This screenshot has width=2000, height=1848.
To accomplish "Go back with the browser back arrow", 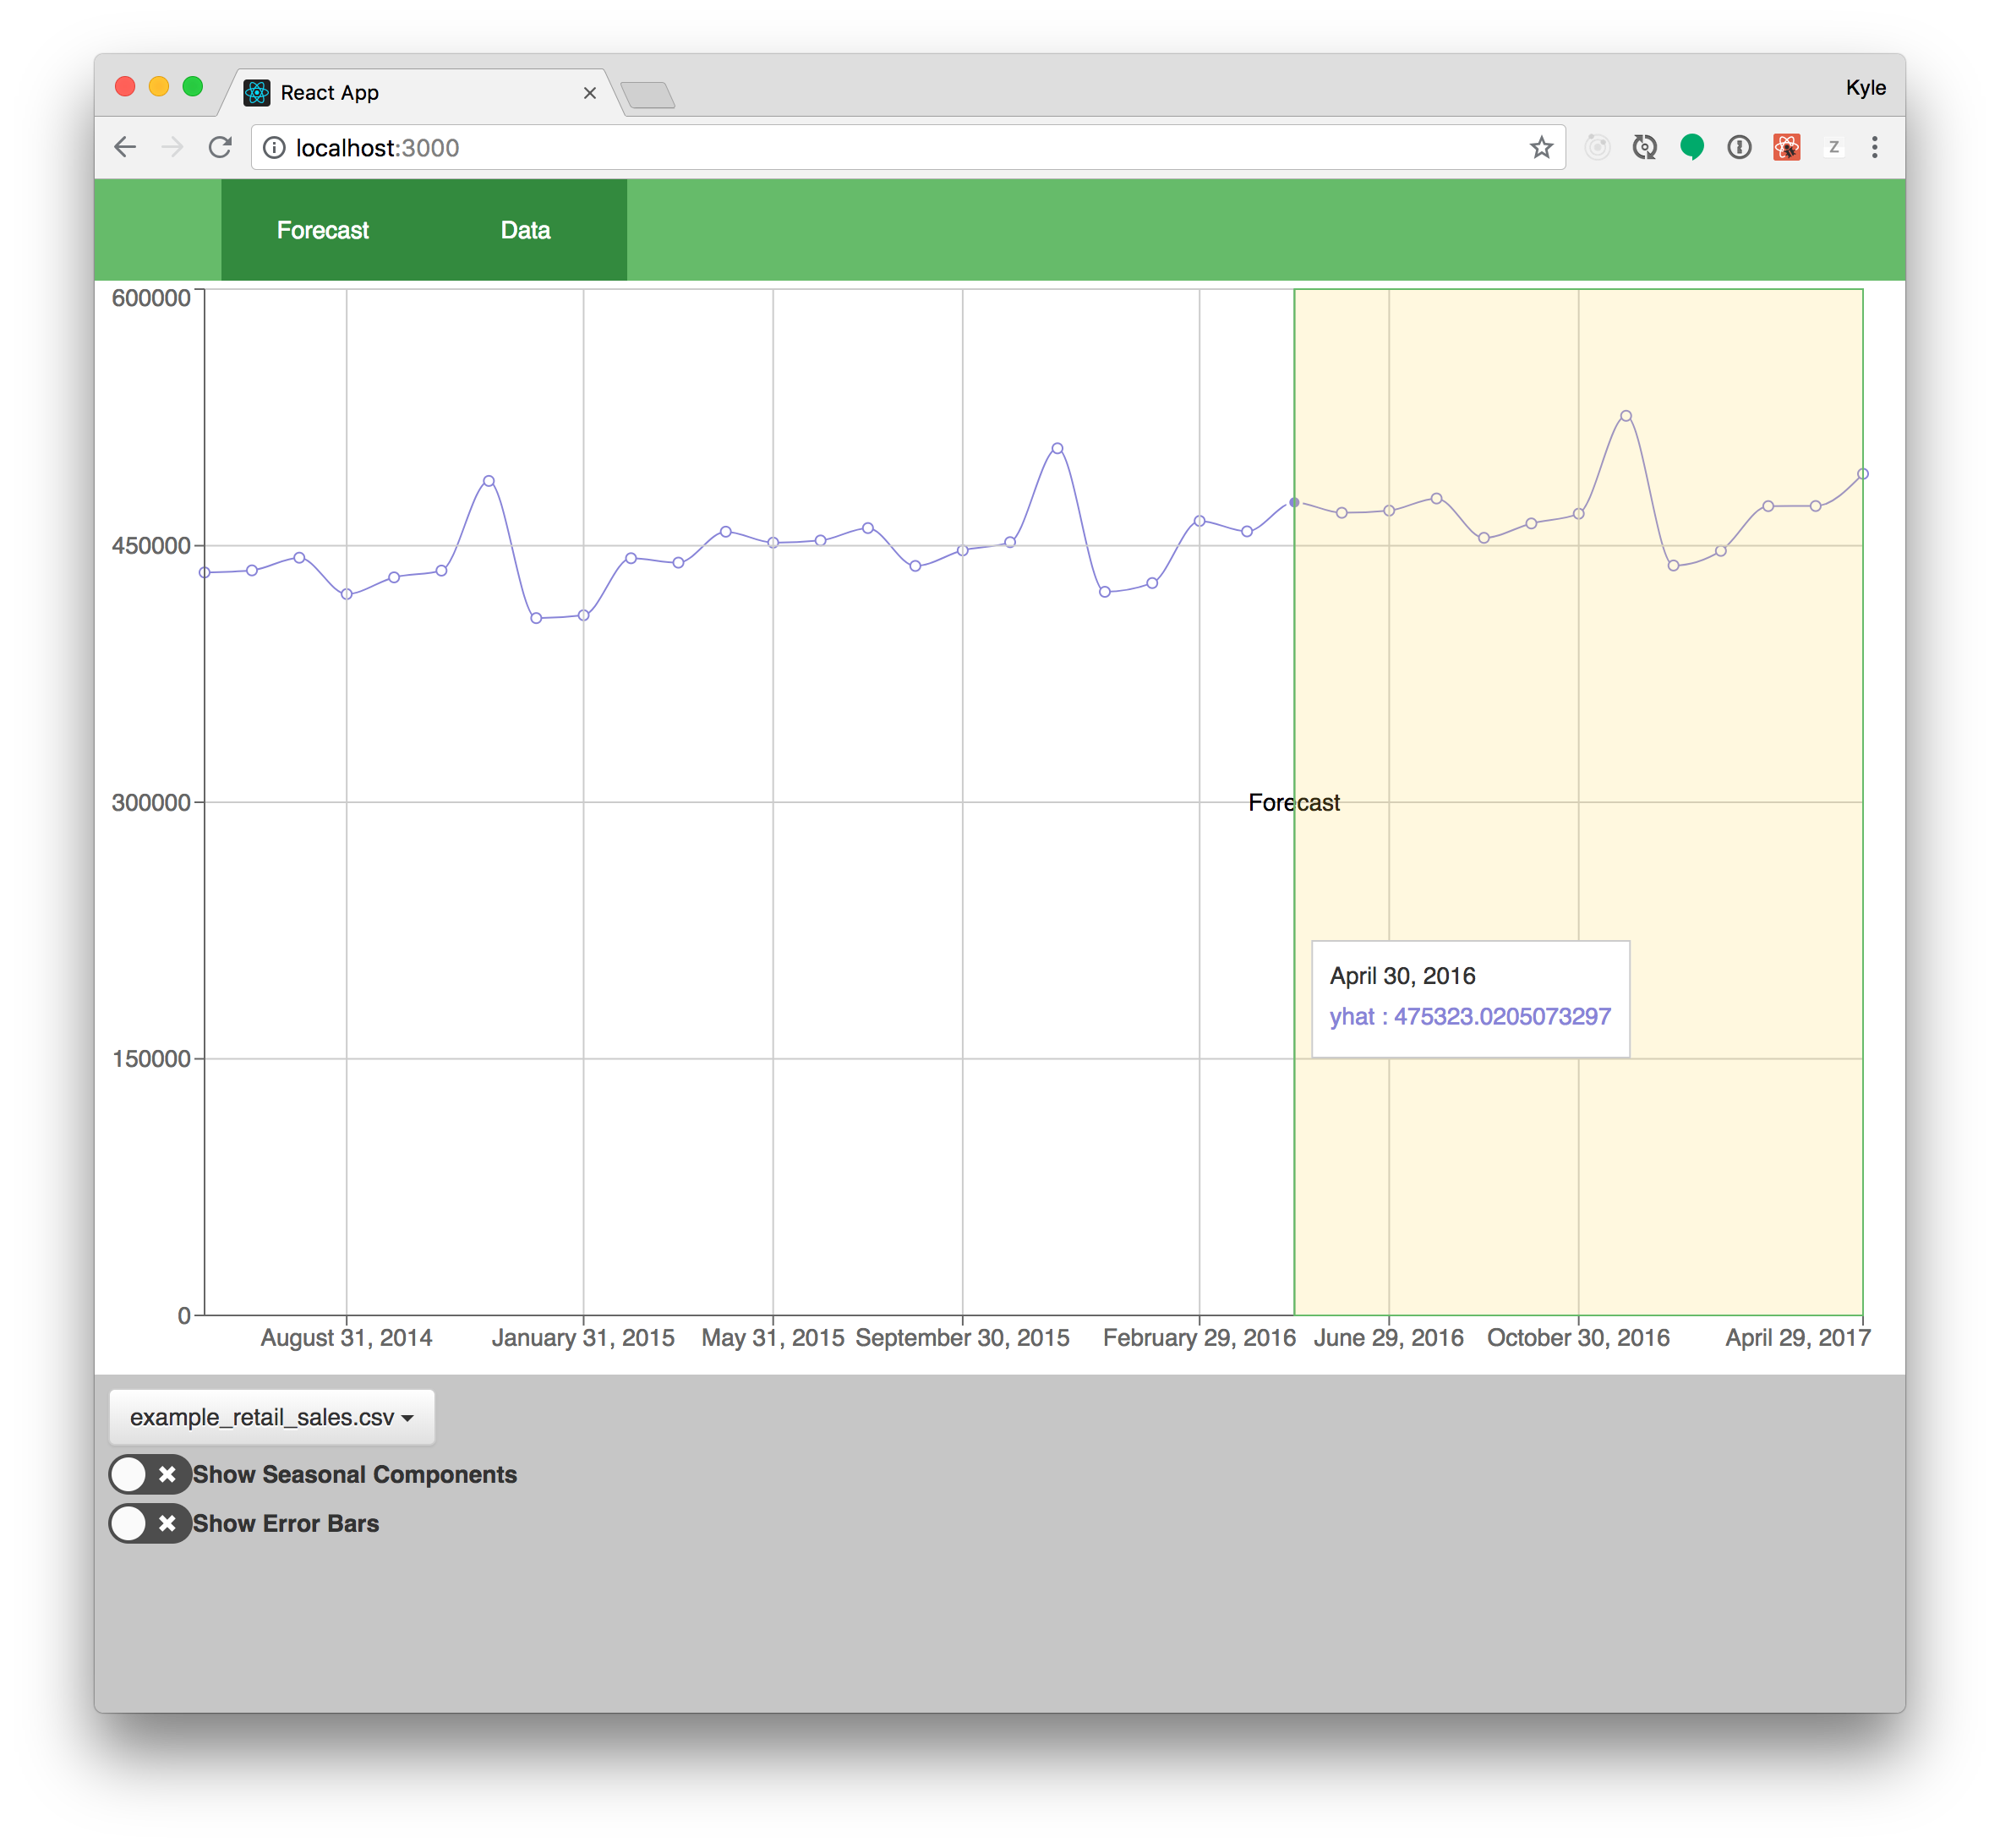I will [125, 147].
